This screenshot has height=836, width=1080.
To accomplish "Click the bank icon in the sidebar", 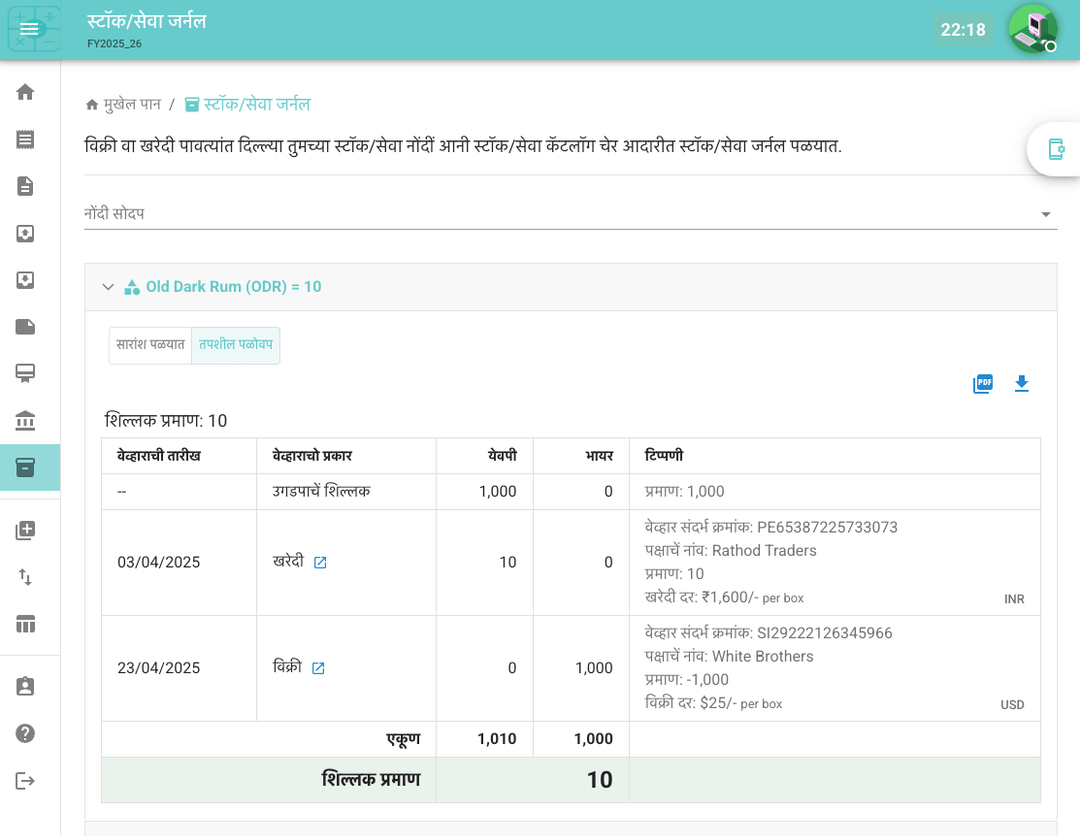I will (x=24, y=421).
